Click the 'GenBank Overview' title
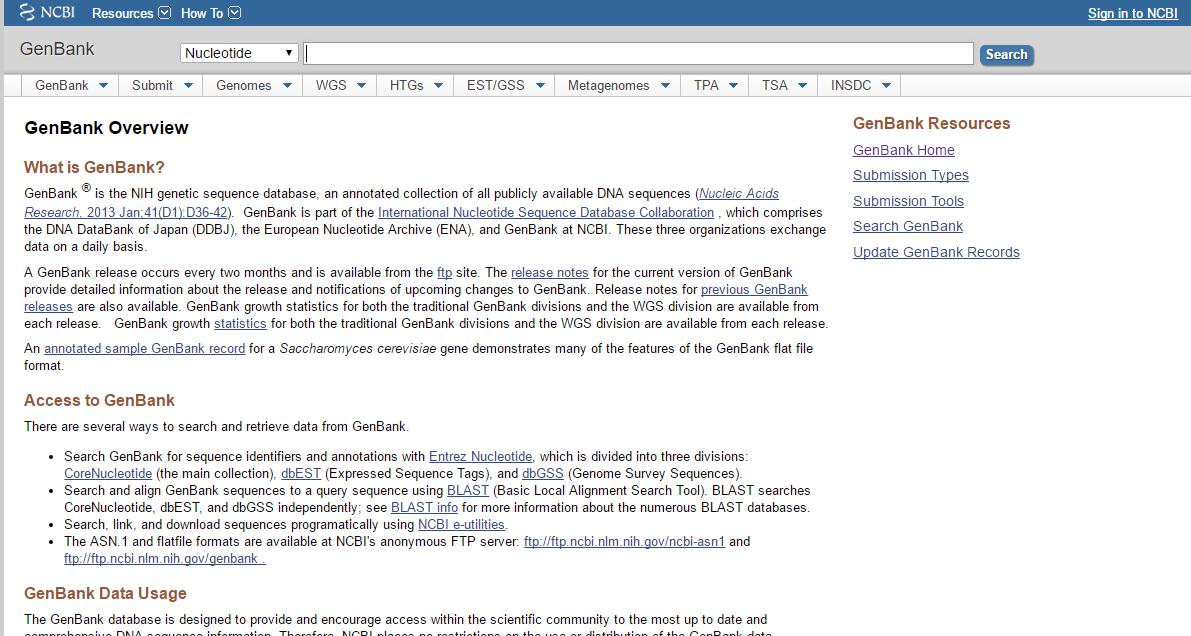1191x636 pixels. click(x=106, y=128)
